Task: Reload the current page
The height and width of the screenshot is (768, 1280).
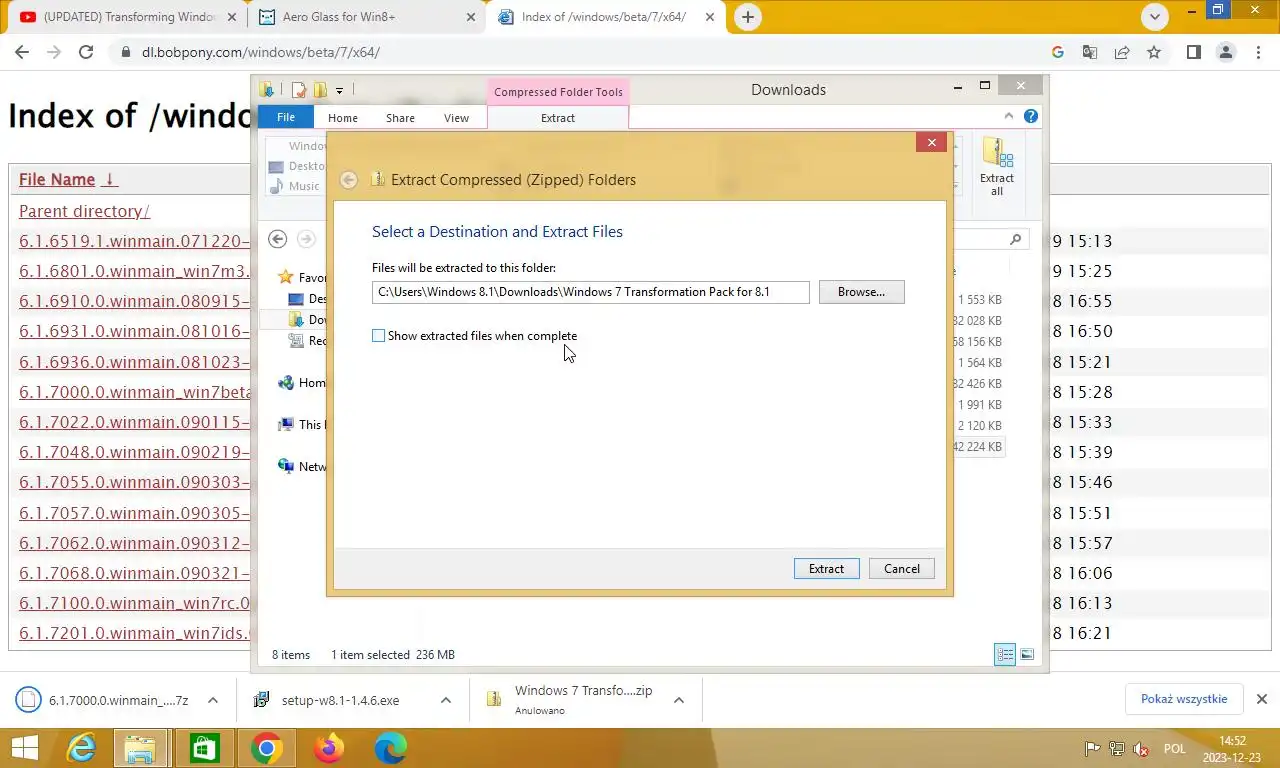Action: (x=86, y=52)
